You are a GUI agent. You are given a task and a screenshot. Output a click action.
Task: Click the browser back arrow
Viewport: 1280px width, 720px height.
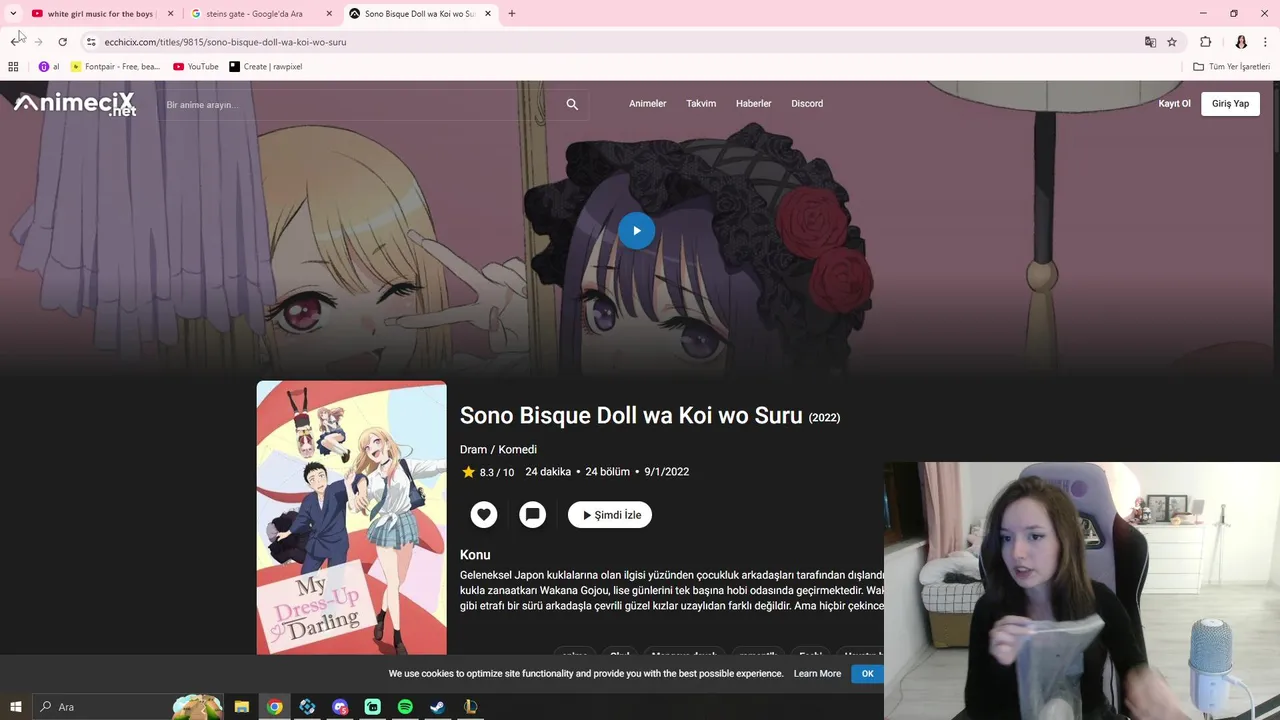15,42
